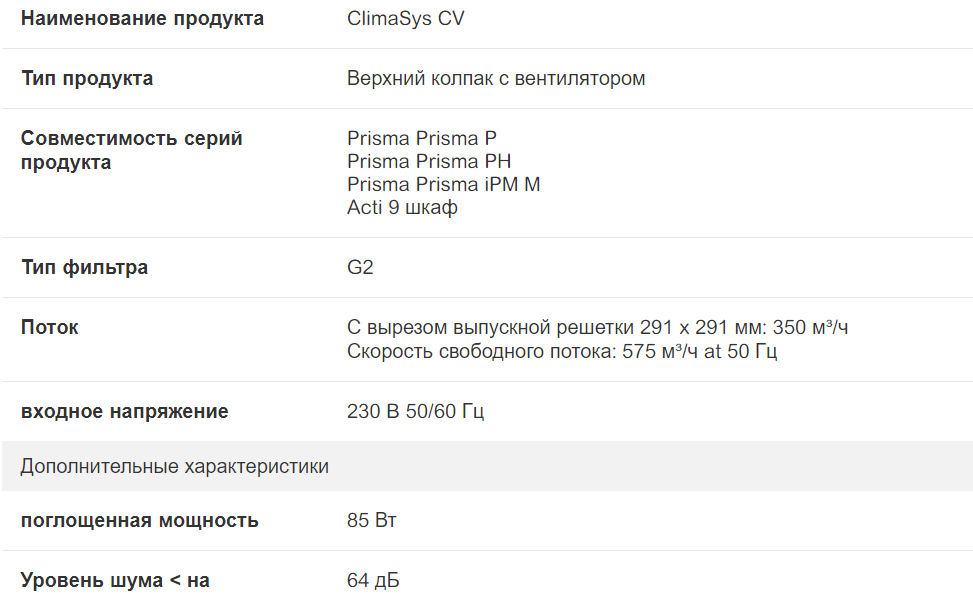Select the '291 x 291 мм: 350 м³/ч' line
973x606 pixels.
[598, 327]
